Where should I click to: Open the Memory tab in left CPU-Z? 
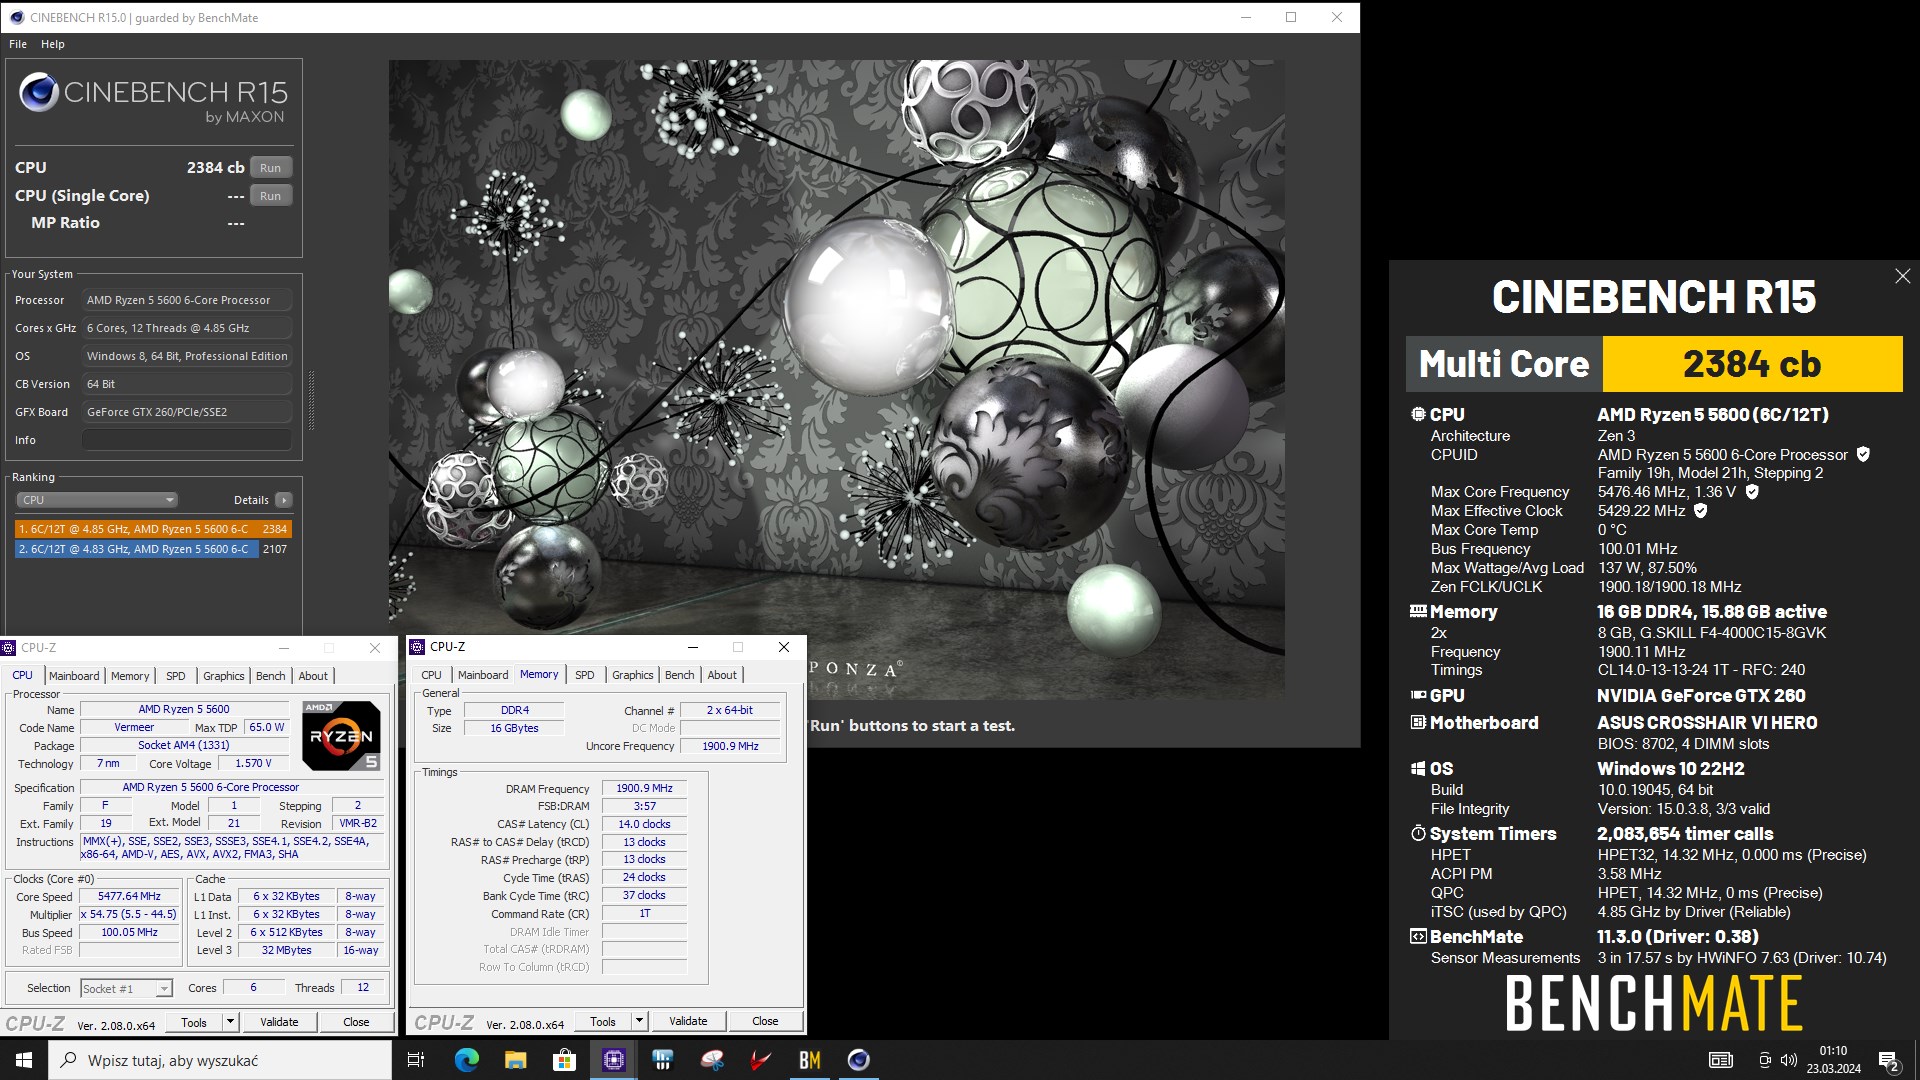pos(130,676)
